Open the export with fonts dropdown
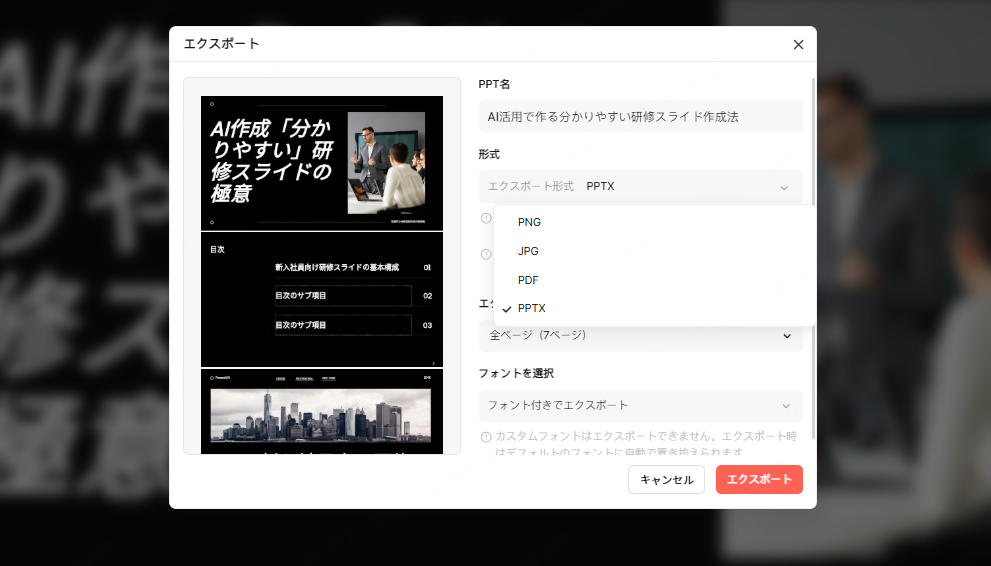 (640, 406)
